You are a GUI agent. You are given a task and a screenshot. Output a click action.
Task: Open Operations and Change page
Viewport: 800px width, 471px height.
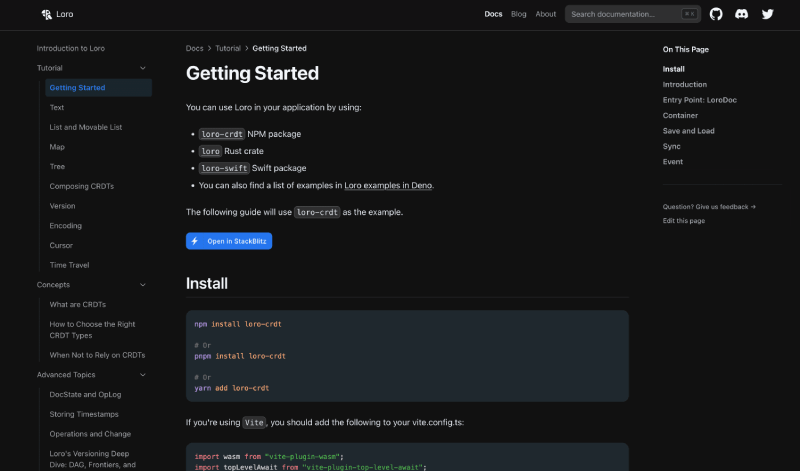90,434
